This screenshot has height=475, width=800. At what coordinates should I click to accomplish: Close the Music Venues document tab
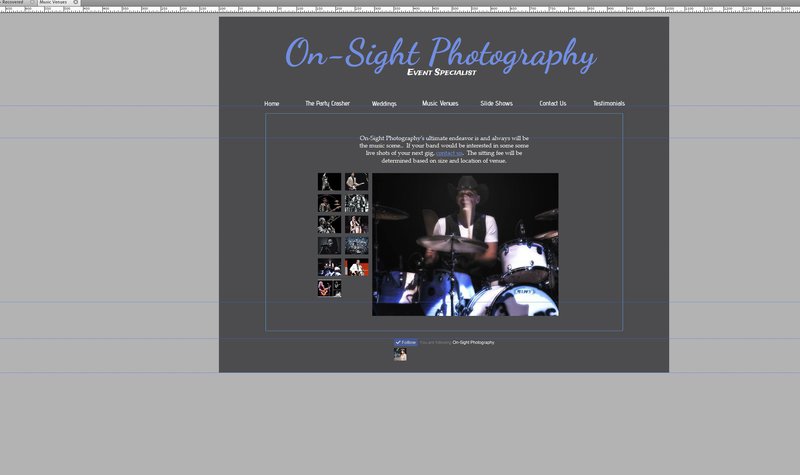(x=76, y=2)
